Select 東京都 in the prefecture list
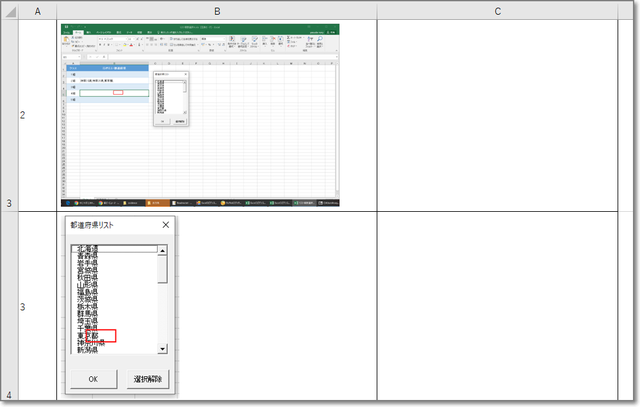Image resolution: width=640 pixels, height=407 pixels. [x=87, y=335]
